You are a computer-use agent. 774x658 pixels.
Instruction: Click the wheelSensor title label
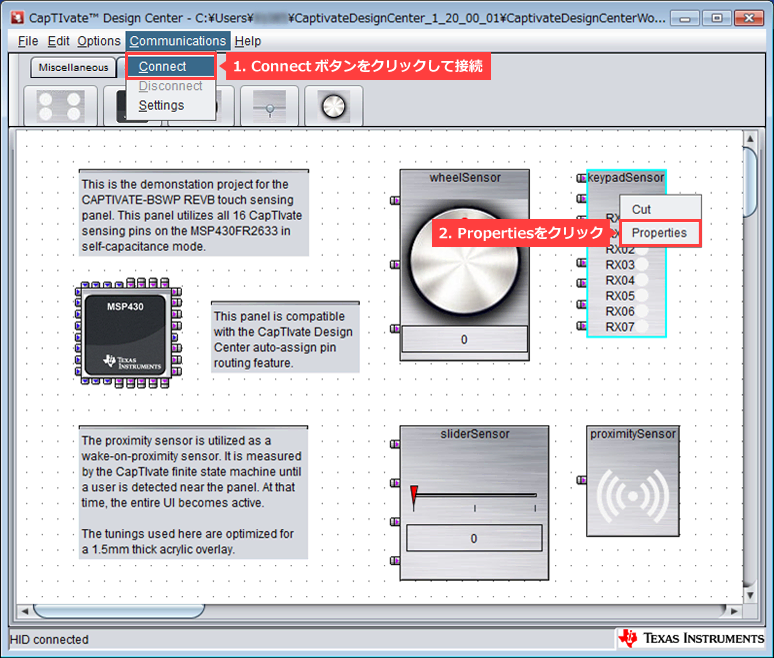(x=465, y=178)
